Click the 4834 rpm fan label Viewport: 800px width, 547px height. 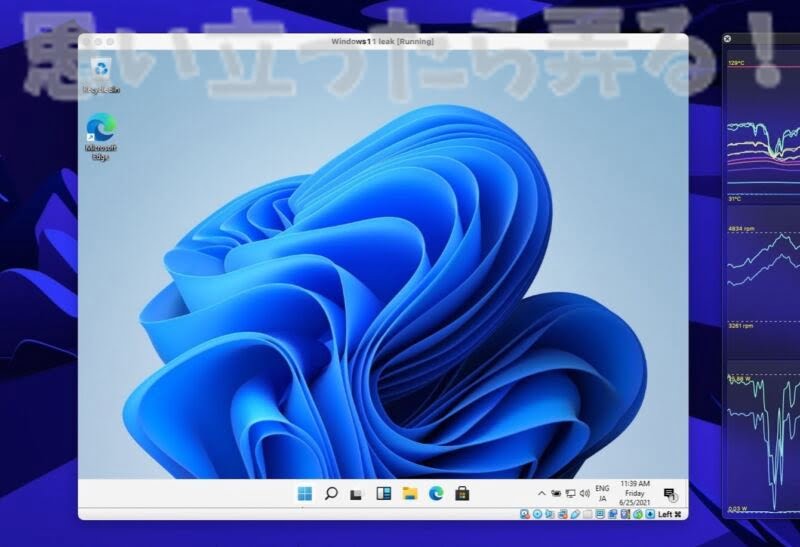coord(741,229)
